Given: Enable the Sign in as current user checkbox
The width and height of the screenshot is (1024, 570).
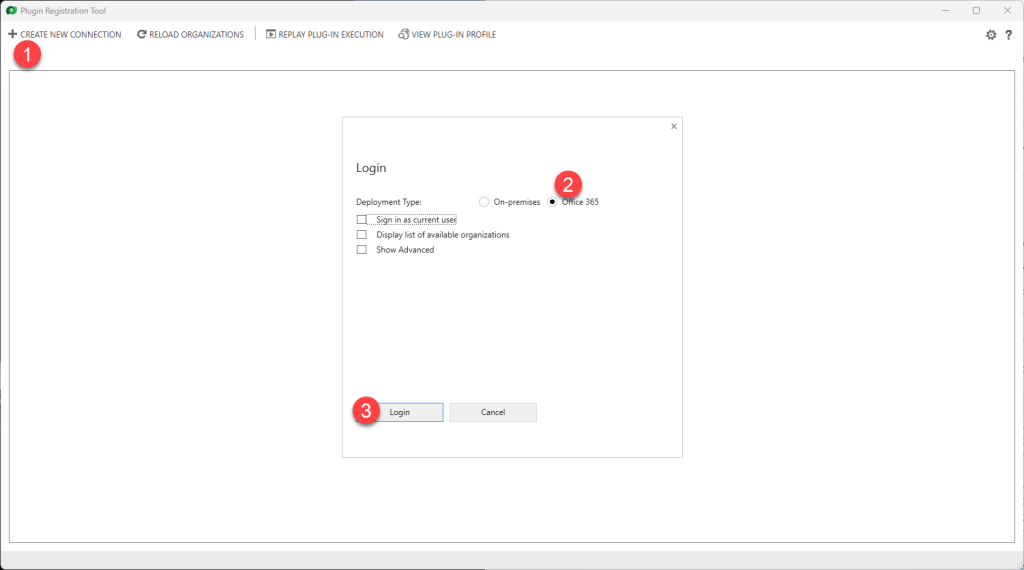Looking at the screenshot, I should (362, 219).
